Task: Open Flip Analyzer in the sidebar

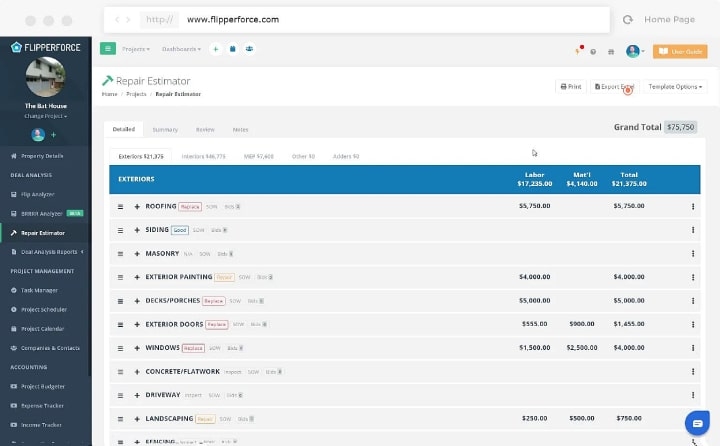Action: pos(38,194)
